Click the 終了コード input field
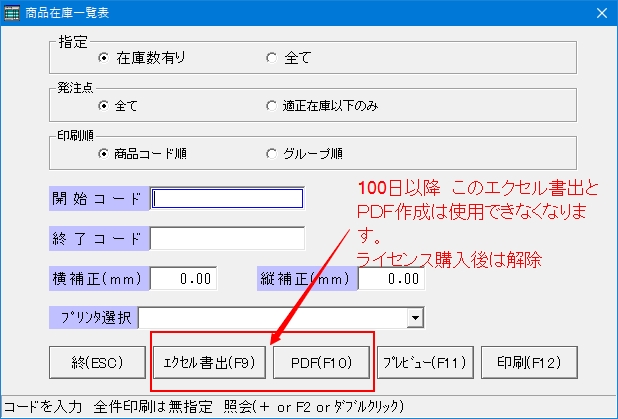This screenshot has height=419, width=618. [227, 238]
